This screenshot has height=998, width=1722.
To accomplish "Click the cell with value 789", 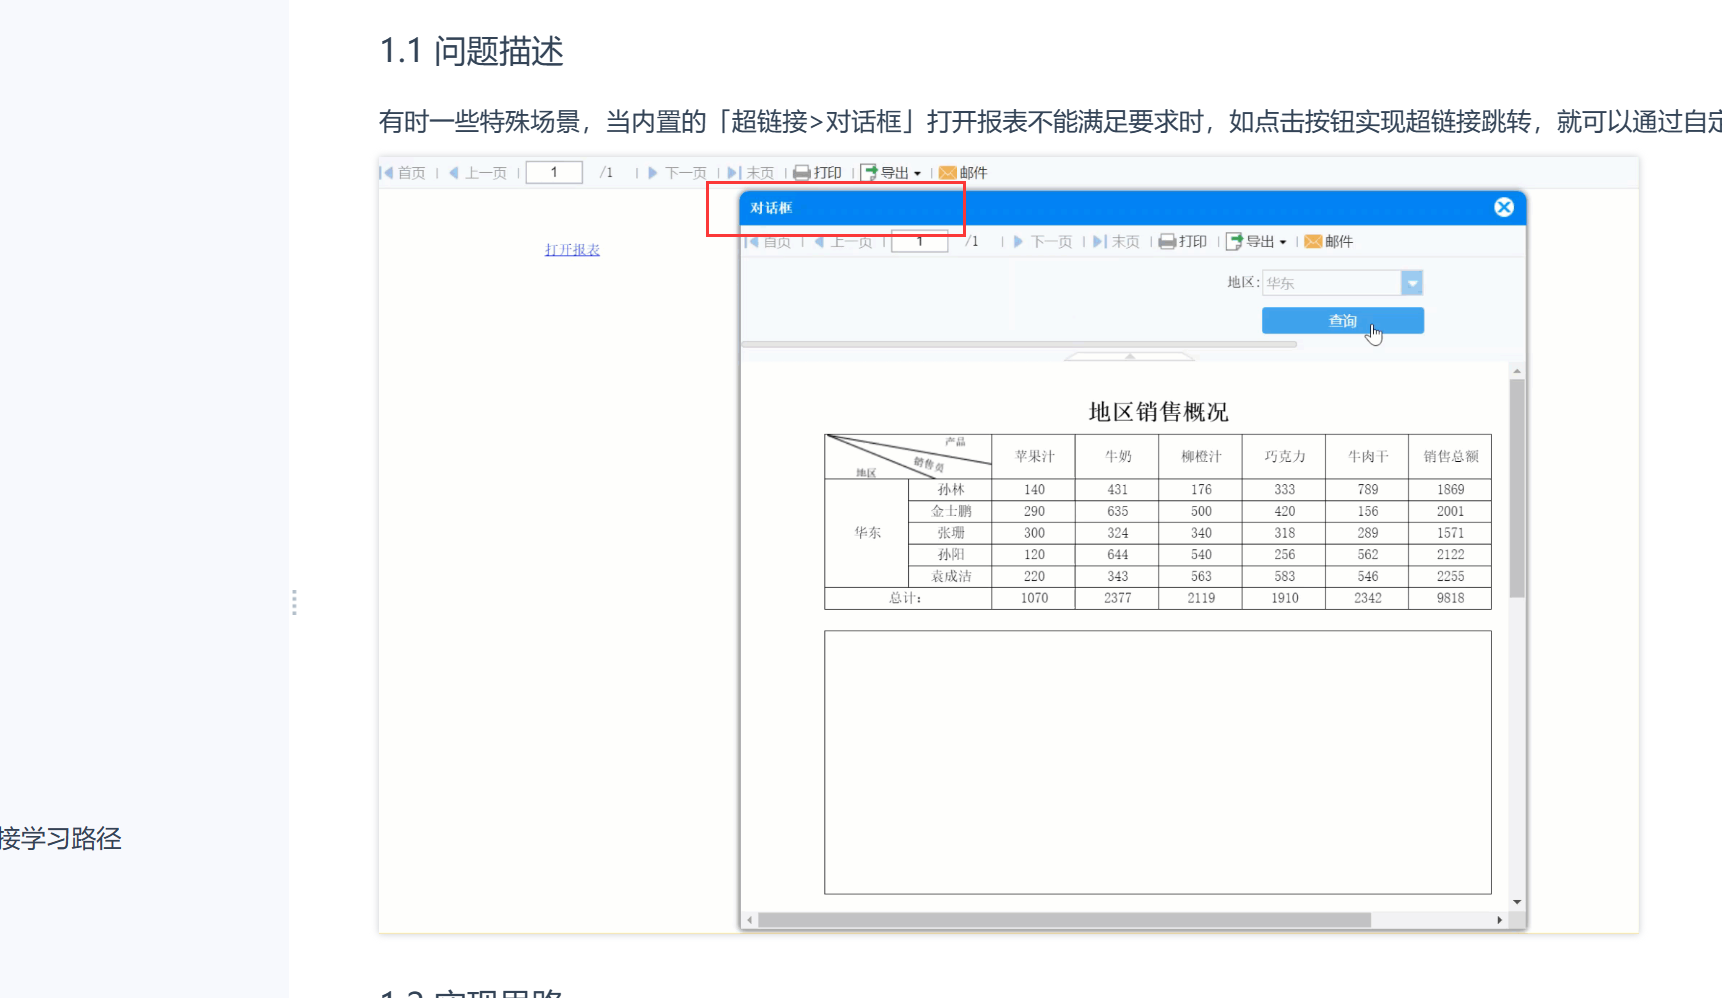I will tap(1368, 490).
